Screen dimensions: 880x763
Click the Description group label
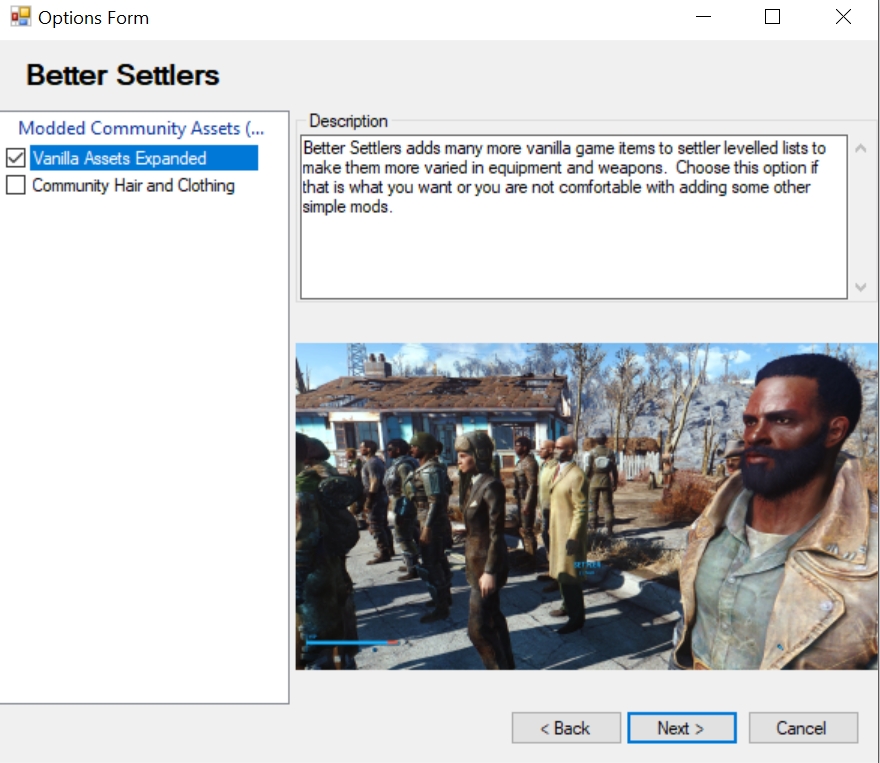[348, 121]
